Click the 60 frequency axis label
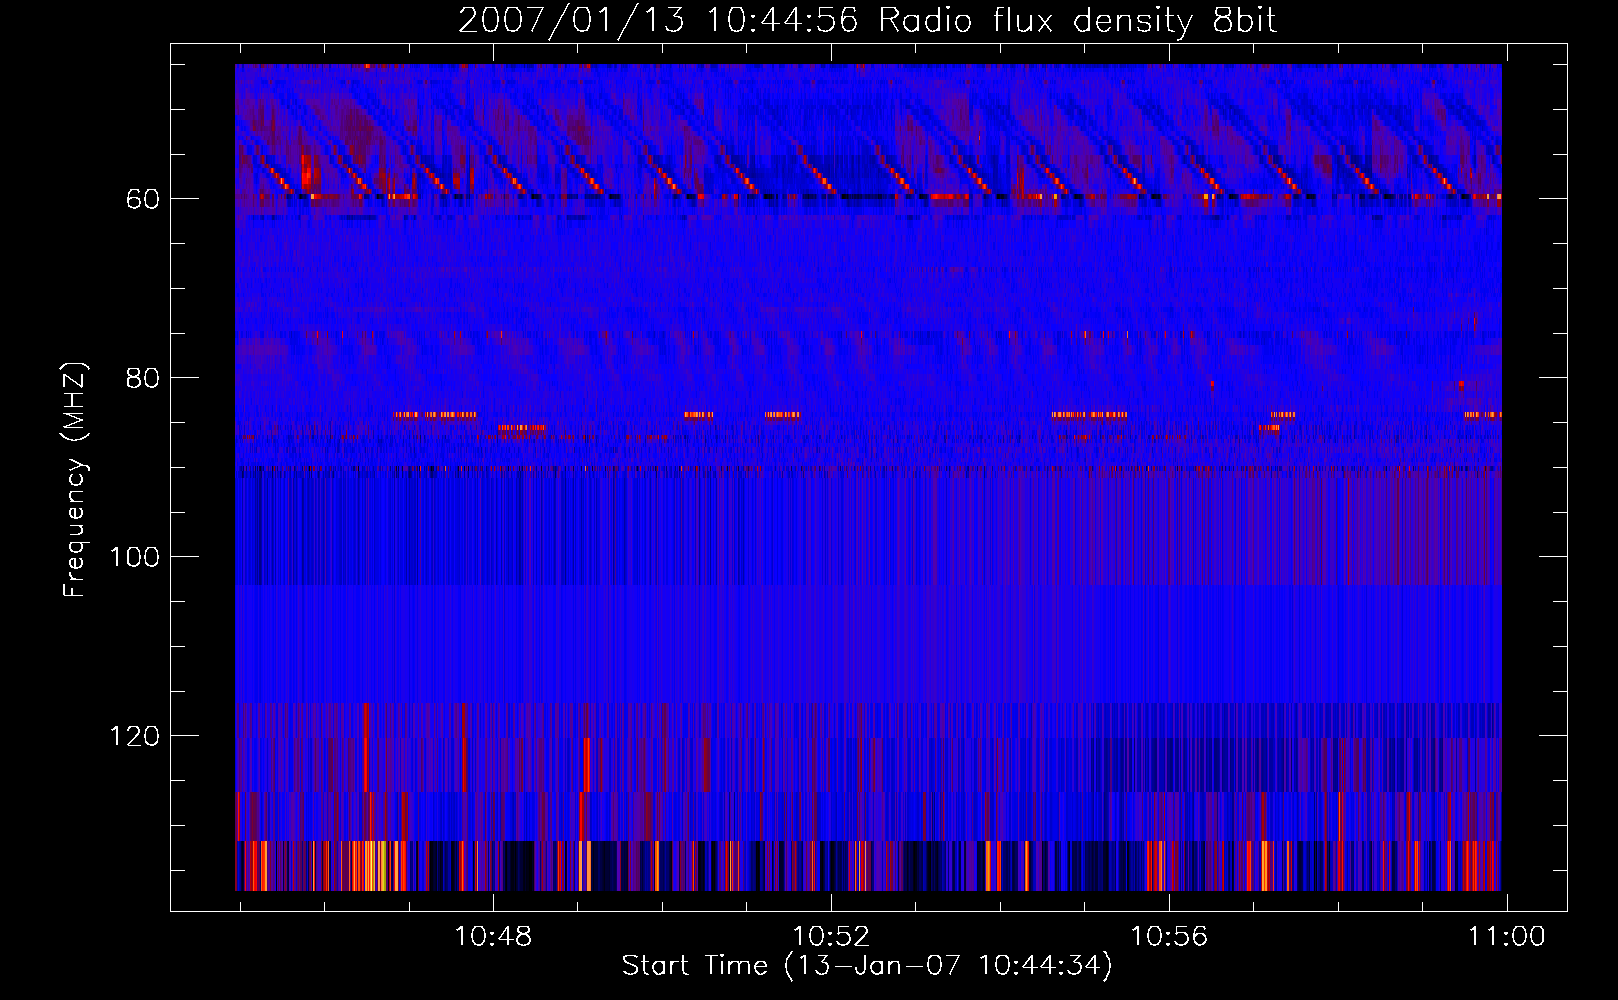Screen dimensions: 1618x1000 coord(143,199)
